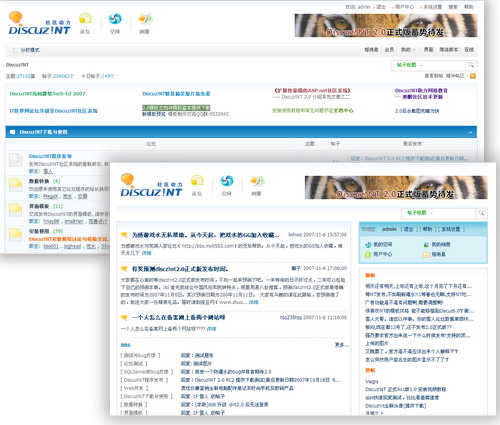Screen dimensions: 500x425
Task: Open the 相册 album icon in back window
Action: click(x=145, y=22)
